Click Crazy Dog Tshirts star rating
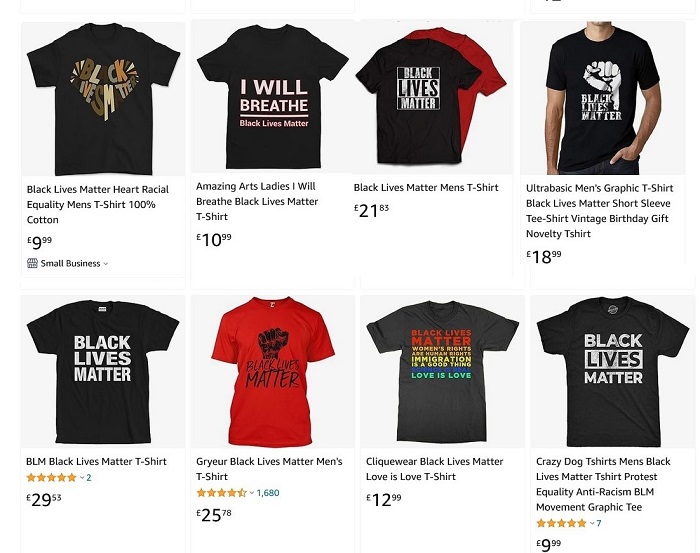Viewport: 700px width, 553px height. coord(561,523)
